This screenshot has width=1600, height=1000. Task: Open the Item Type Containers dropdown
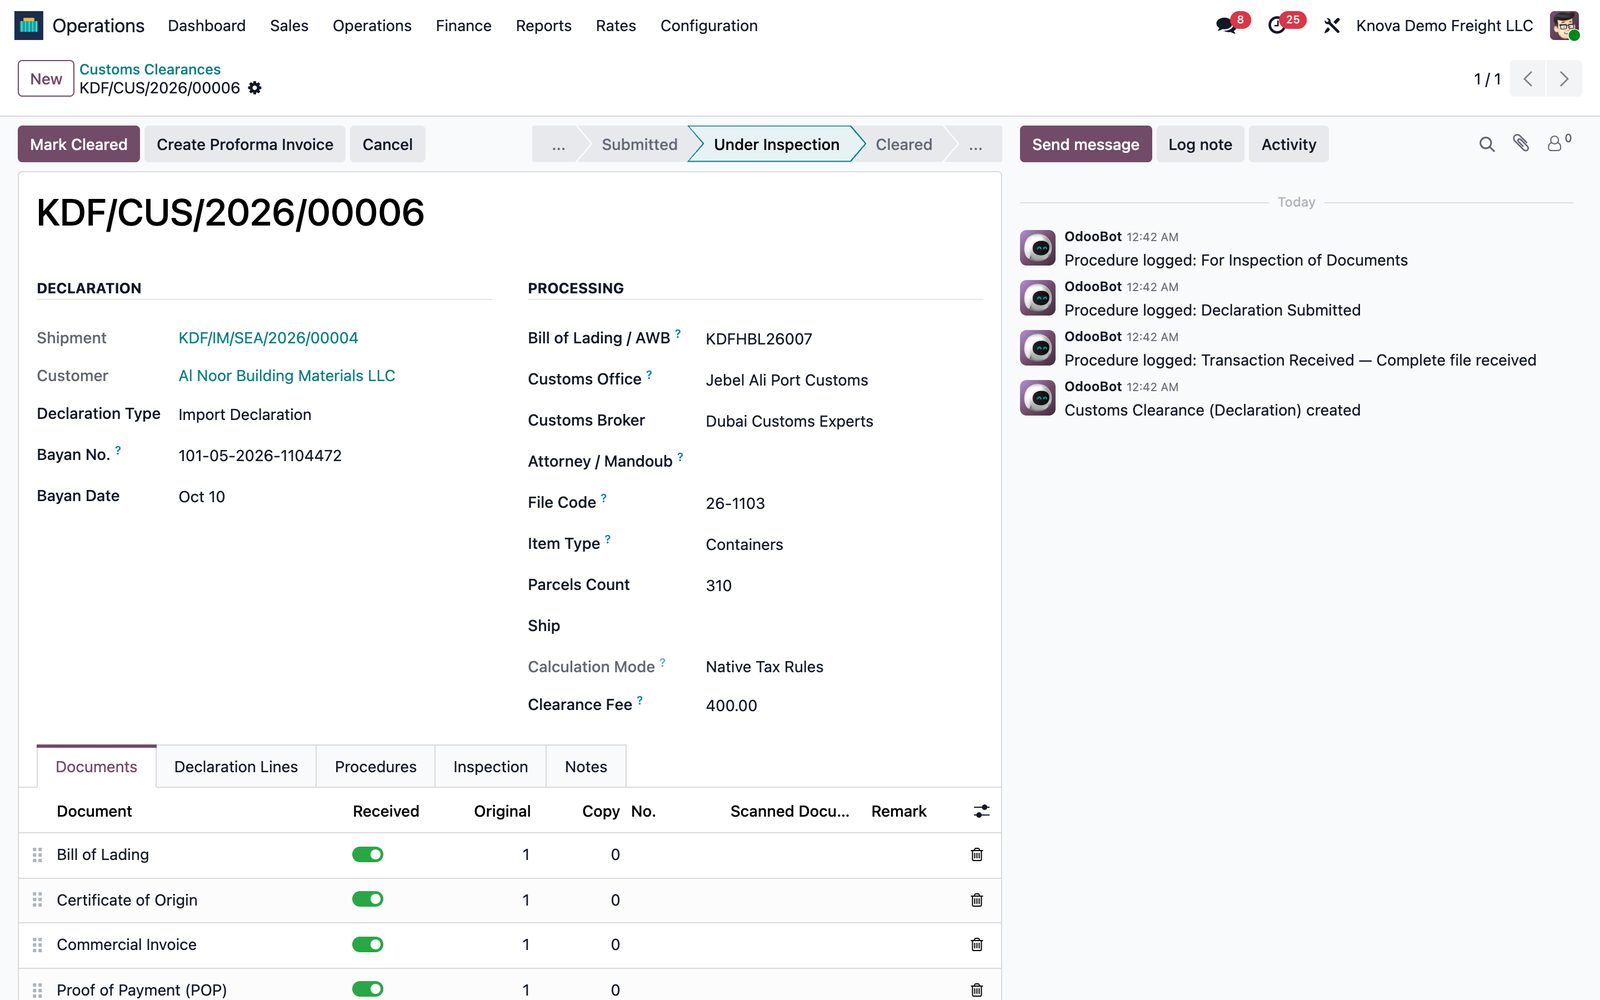(843, 545)
